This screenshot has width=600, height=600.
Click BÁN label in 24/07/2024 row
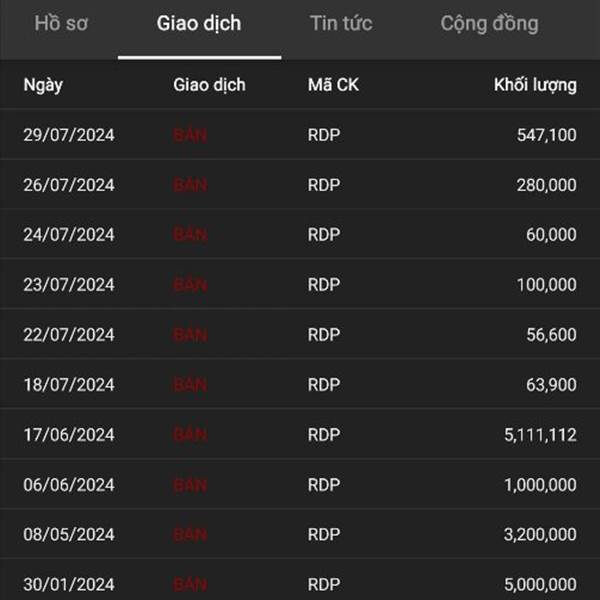(190, 235)
